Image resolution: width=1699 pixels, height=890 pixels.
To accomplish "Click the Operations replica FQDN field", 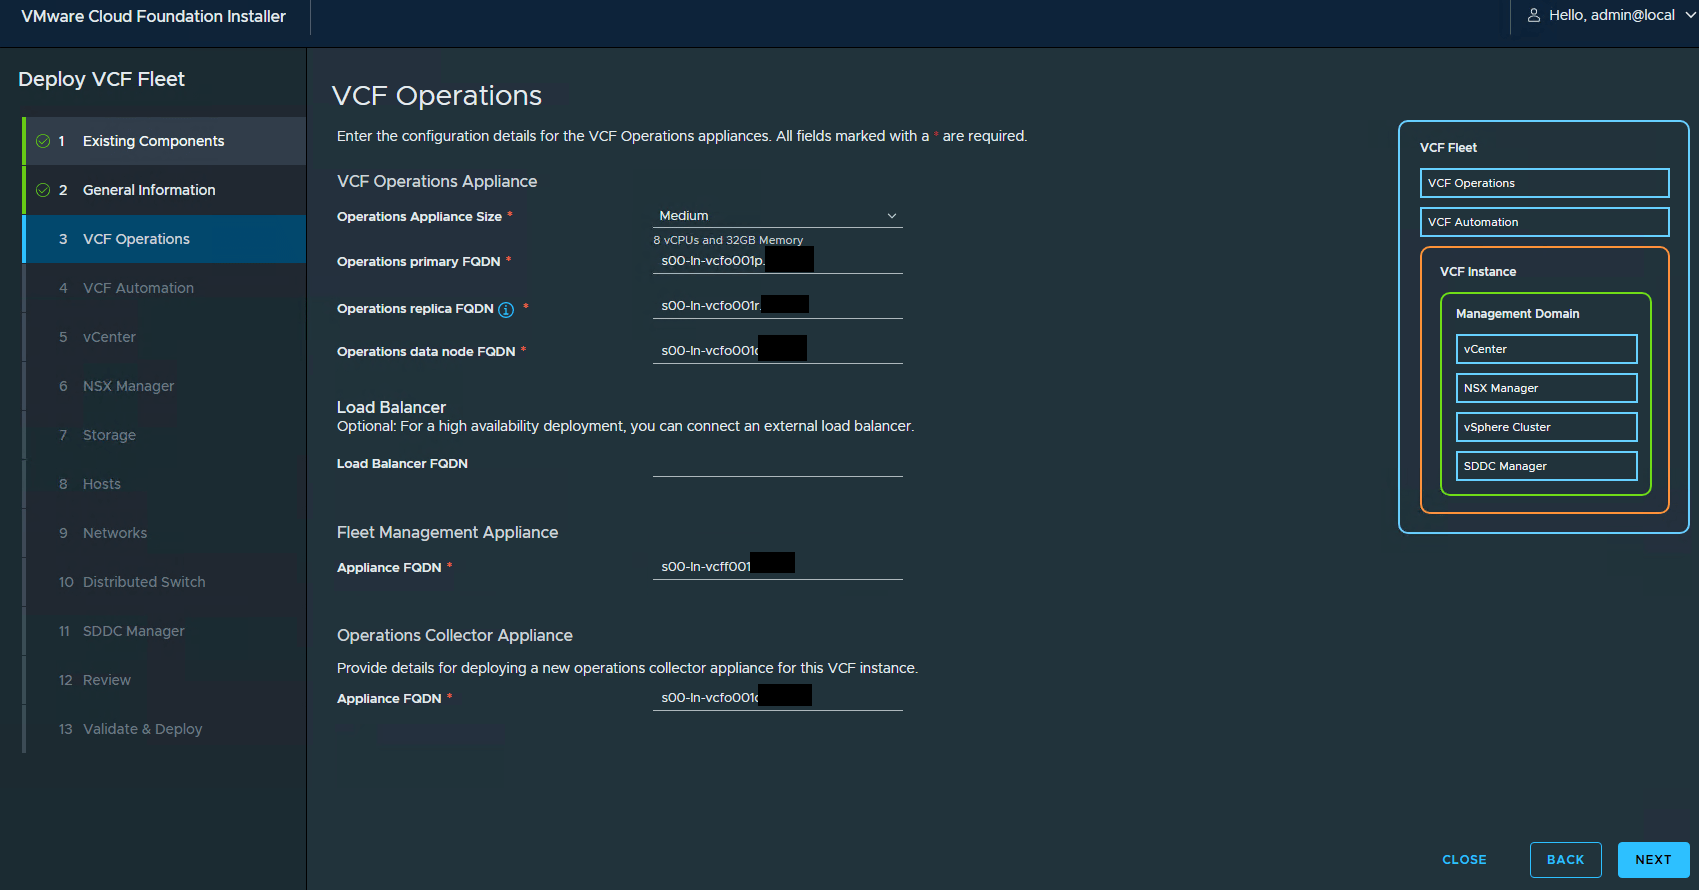I will (x=778, y=306).
